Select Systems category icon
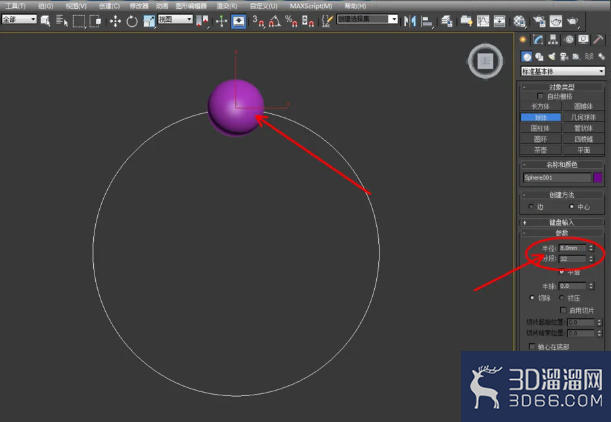Viewport: 611px width, 422px height. pyautogui.click(x=601, y=57)
